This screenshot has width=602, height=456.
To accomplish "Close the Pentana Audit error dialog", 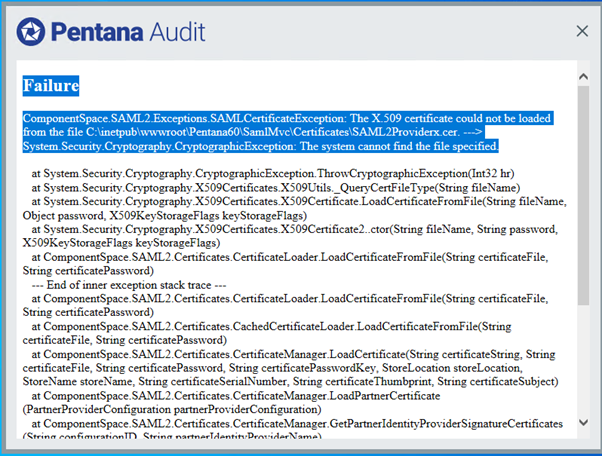I will click(582, 31).
